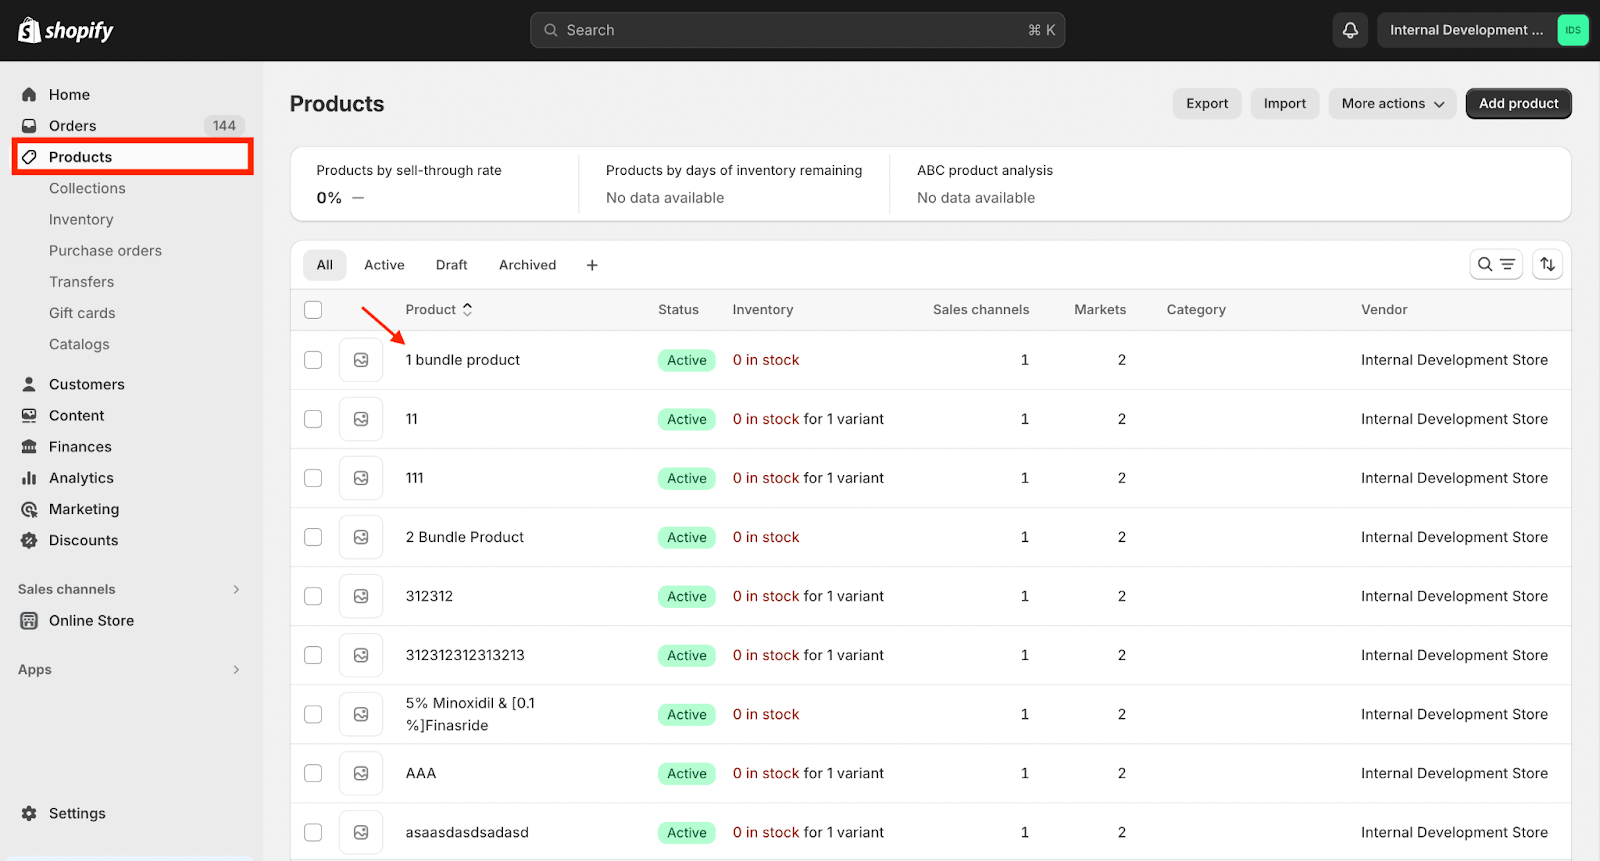Viewport: 1600px width, 861px height.
Task: Switch to the Active products tab
Action: pyautogui.click(x=384, y=265)
